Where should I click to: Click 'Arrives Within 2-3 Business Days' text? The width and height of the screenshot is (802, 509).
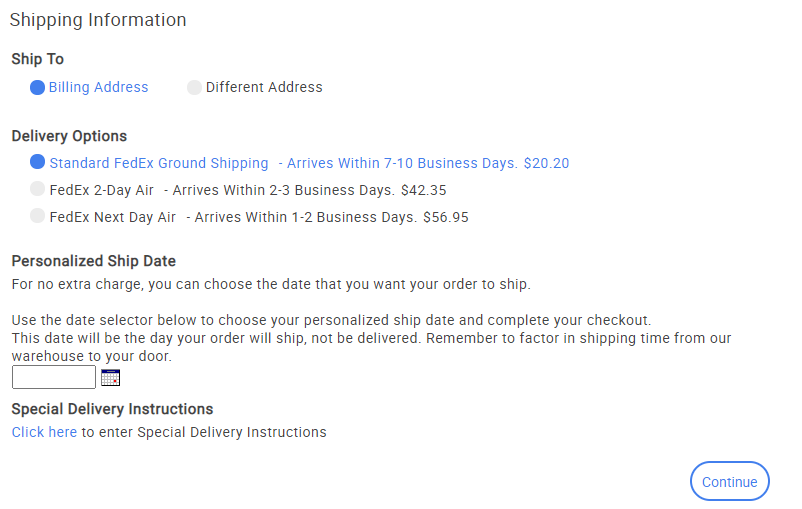click(283, 190)
